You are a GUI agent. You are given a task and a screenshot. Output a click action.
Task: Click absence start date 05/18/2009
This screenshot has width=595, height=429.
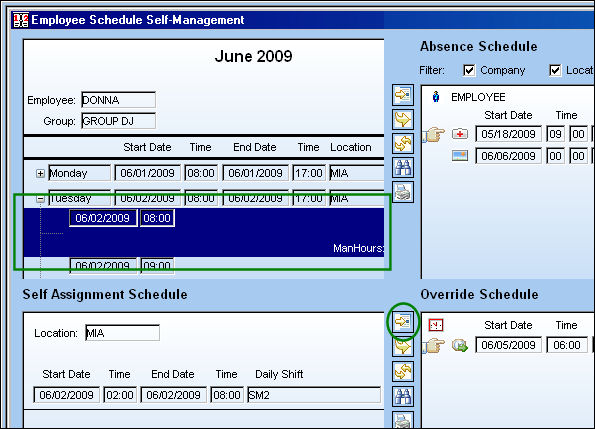(508, 134)
